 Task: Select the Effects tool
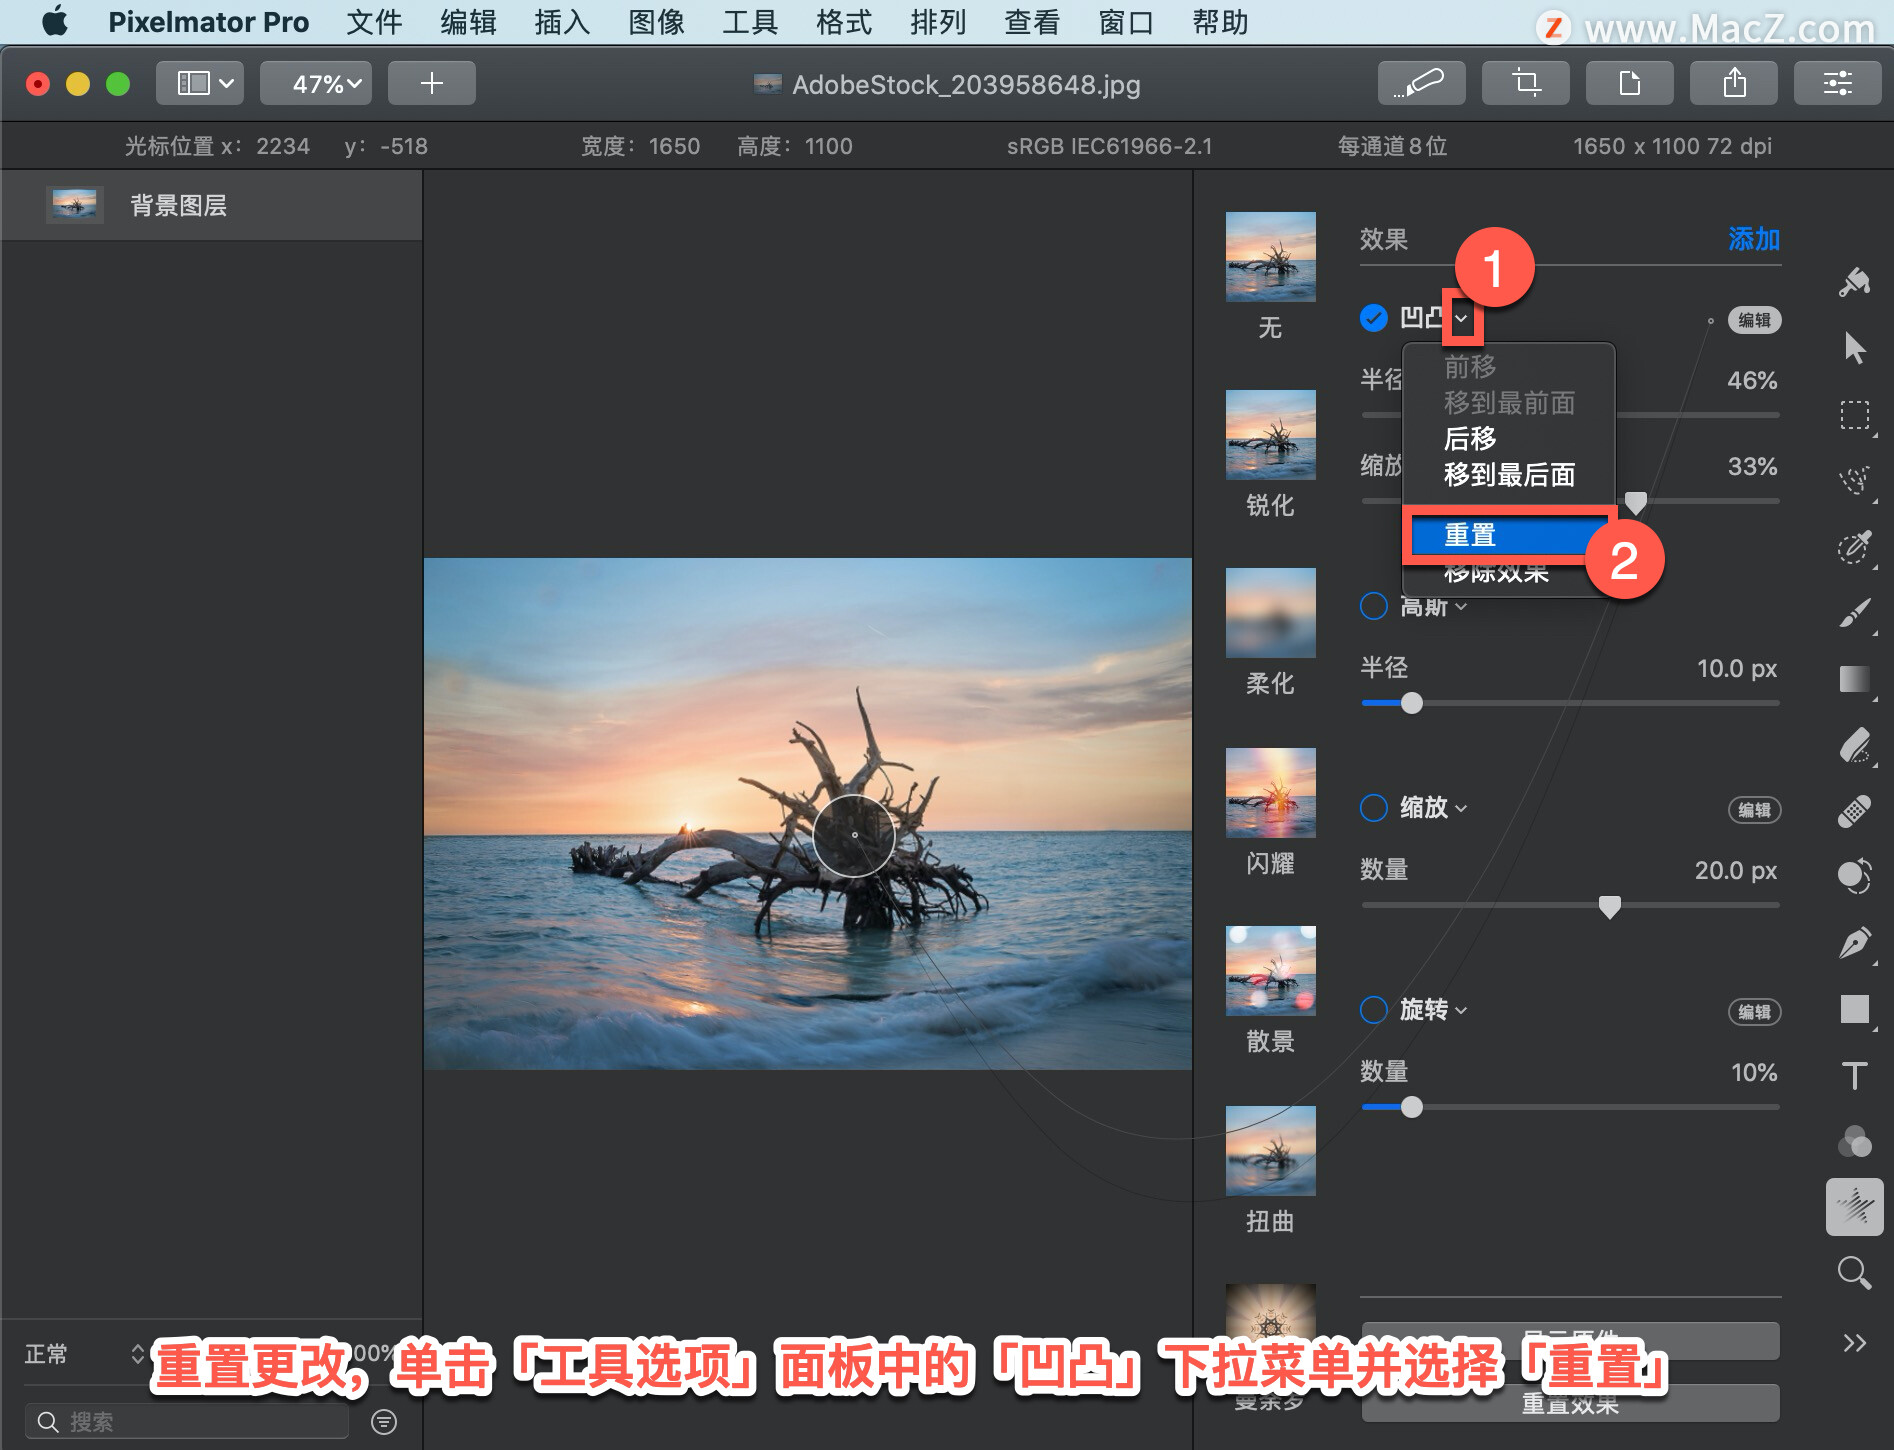[1855, 1207]
